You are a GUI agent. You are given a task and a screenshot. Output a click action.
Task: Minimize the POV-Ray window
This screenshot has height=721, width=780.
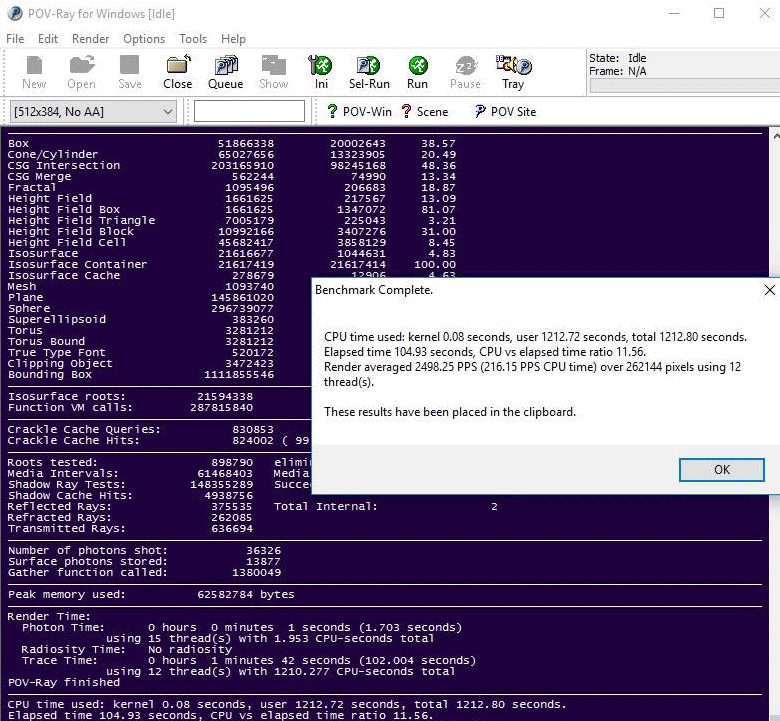tap(674, 13)
